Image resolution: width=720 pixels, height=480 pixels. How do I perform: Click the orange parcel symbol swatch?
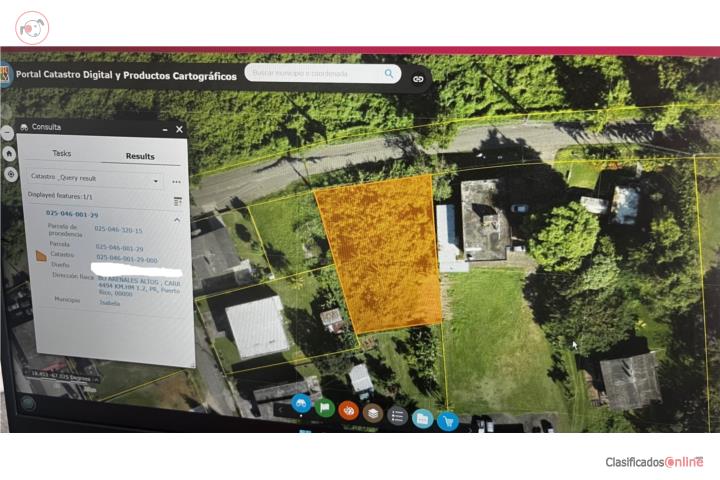41,256
